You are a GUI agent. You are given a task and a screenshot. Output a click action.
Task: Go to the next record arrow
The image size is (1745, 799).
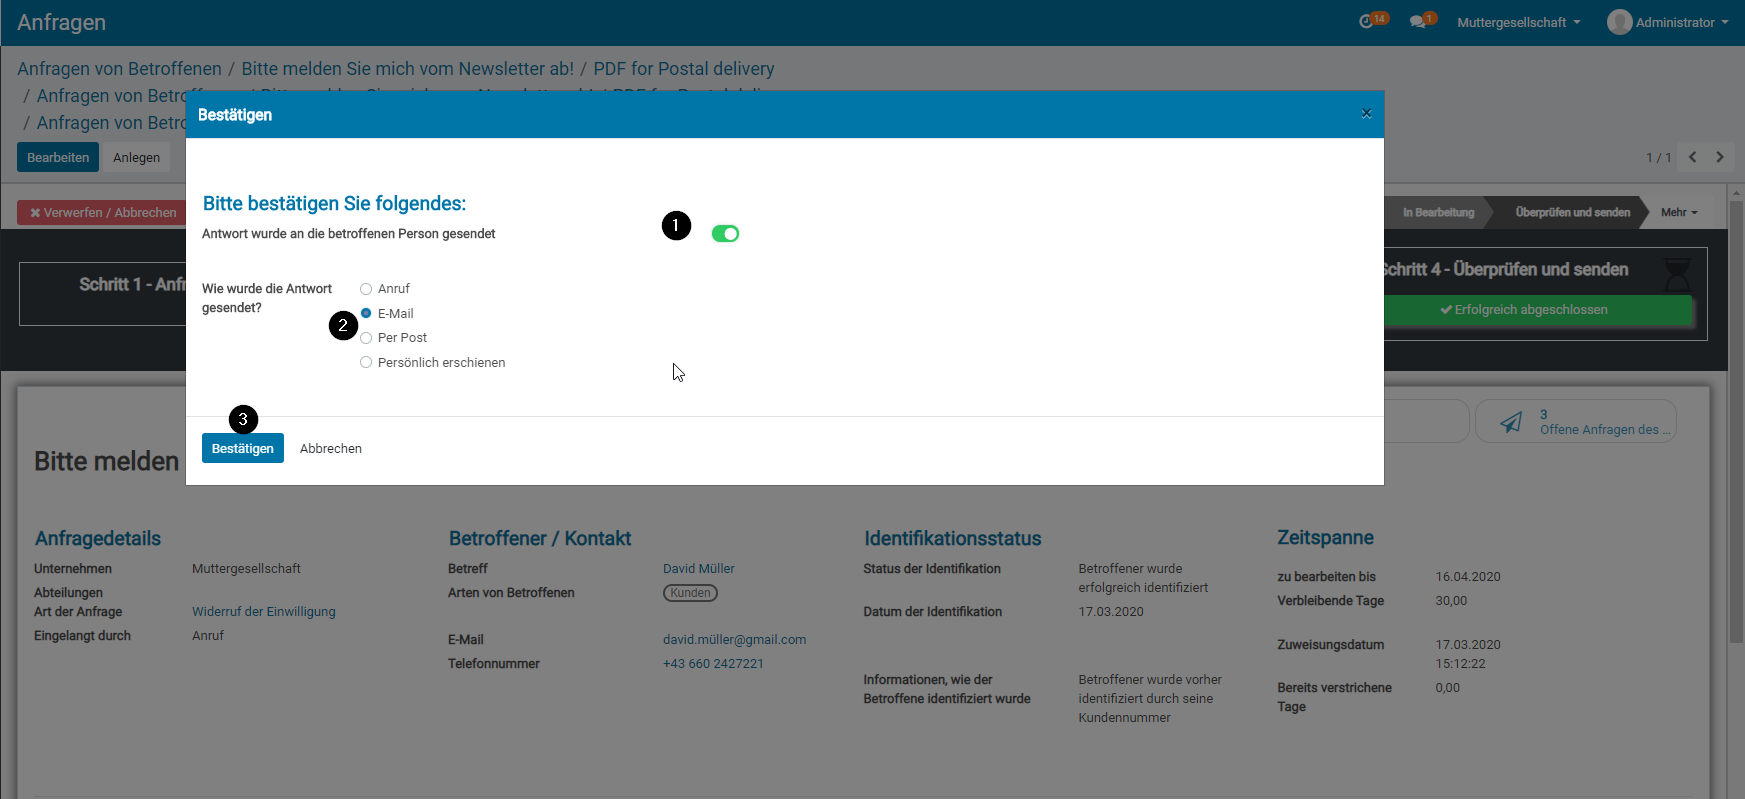coord(1720,157)
